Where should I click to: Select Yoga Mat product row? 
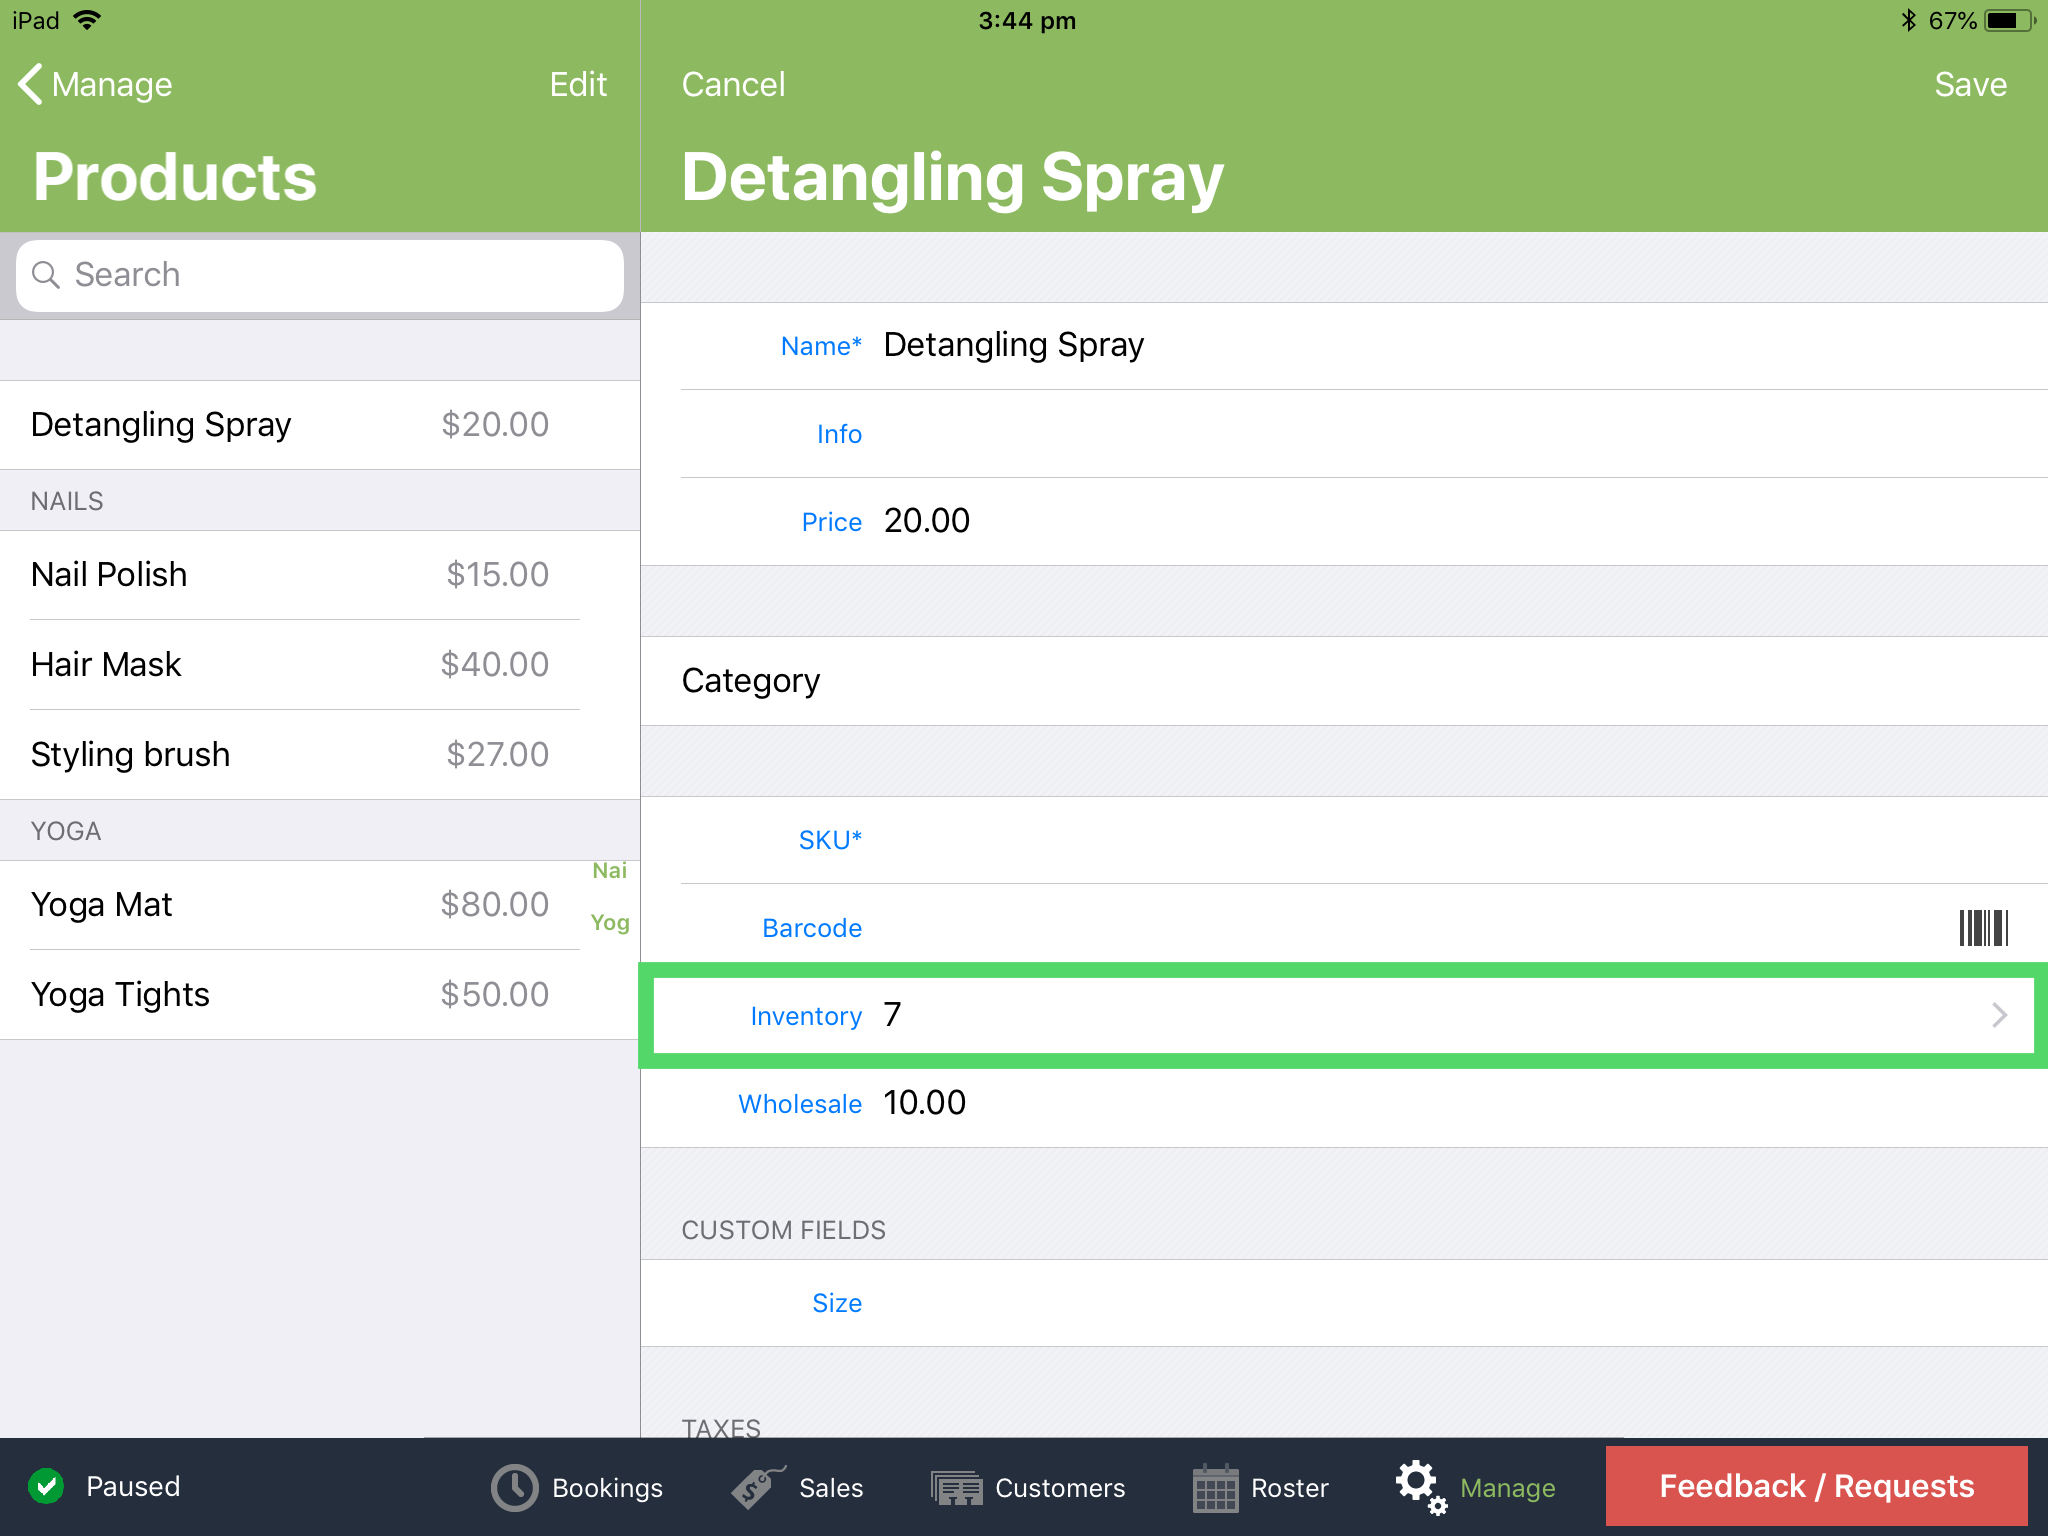(320, 905)
